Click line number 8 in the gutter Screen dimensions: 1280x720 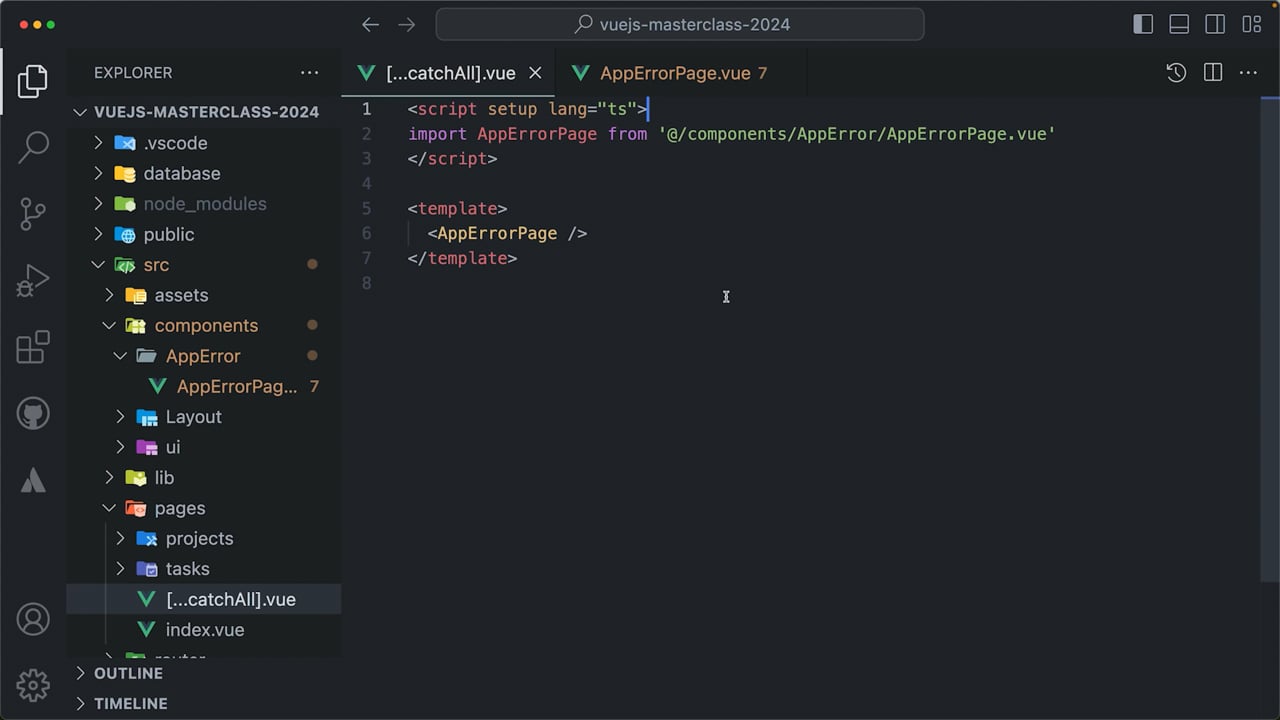366,283
